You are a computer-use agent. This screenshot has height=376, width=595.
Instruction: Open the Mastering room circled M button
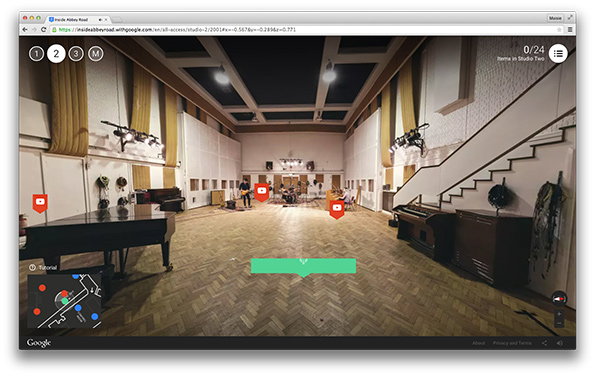point(96,54)
